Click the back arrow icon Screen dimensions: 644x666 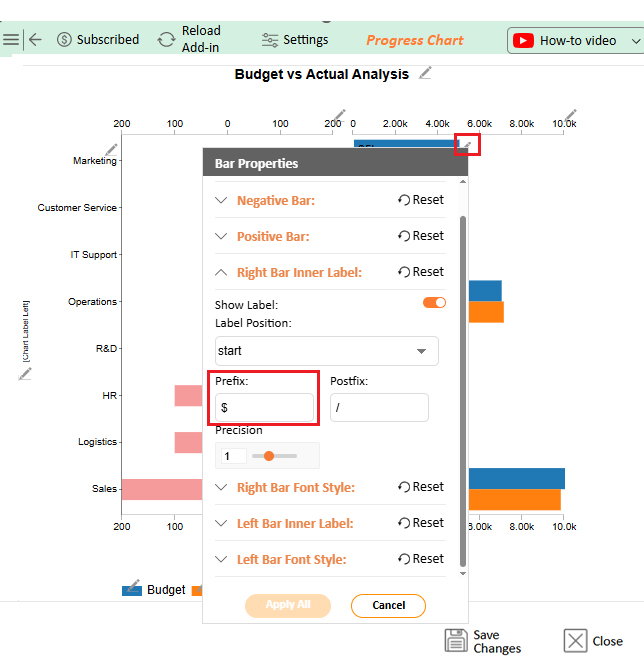(35, 40)
